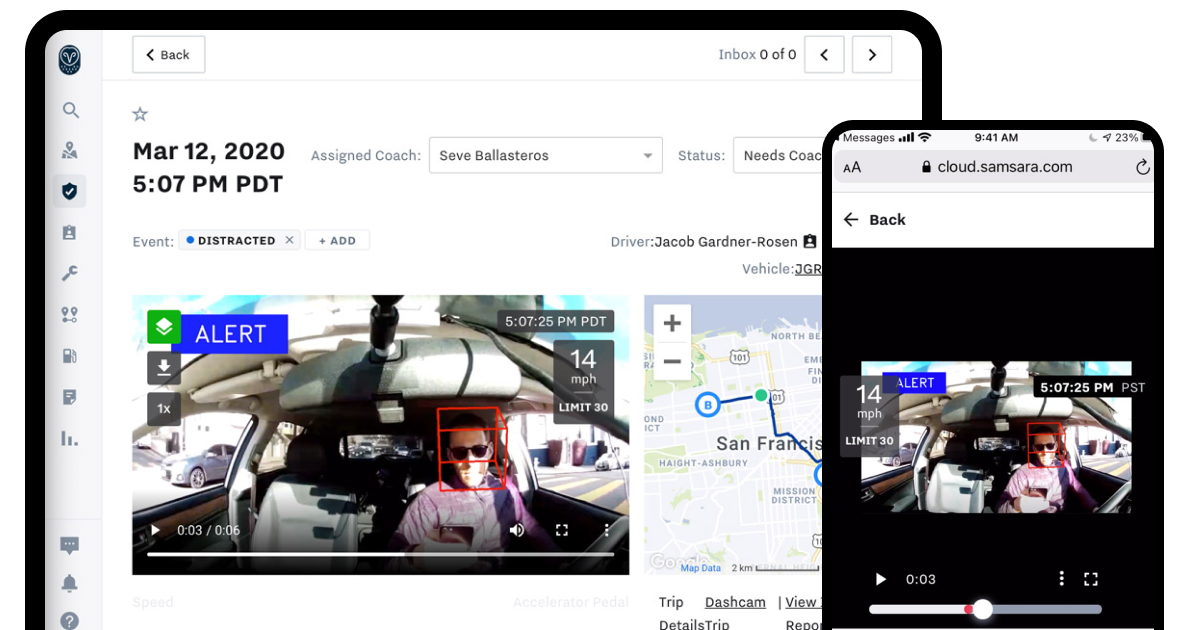The image size is (1200, 630).
Task: Enter fullscreen on desktop video
Action: click(x=562, y=530)
